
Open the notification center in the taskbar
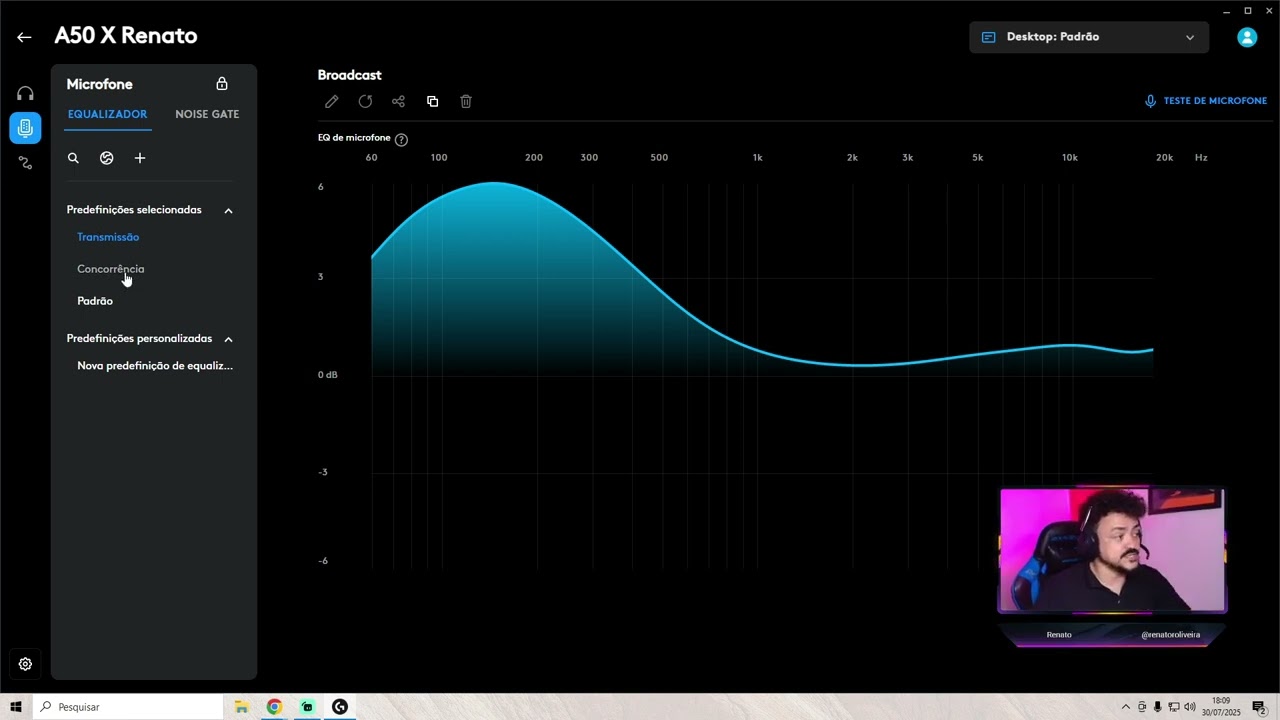pos(1260,707)
